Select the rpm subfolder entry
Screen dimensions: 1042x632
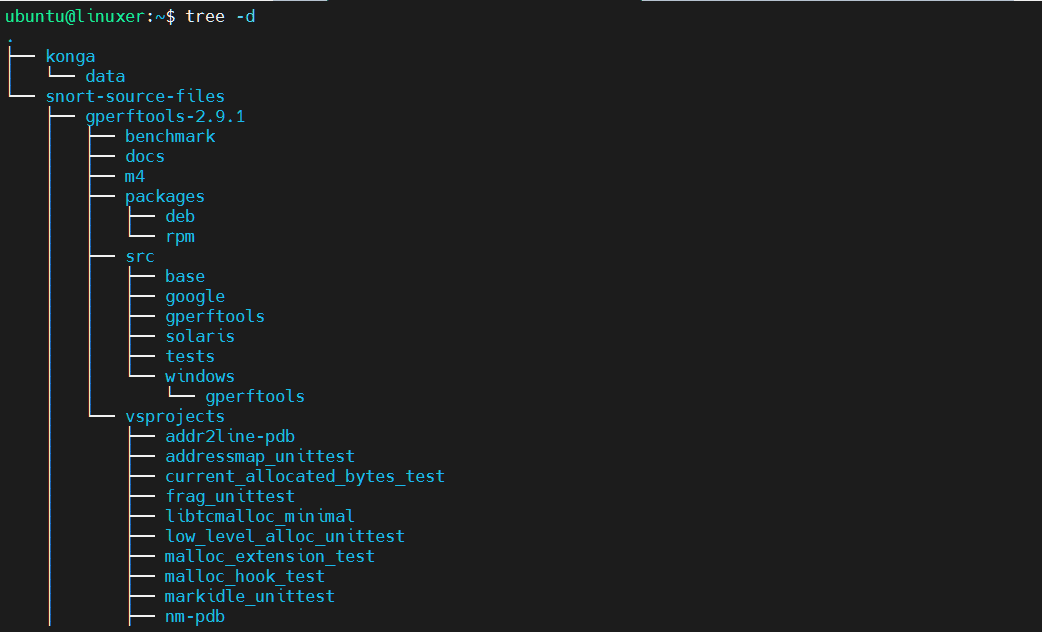point(180,237)
